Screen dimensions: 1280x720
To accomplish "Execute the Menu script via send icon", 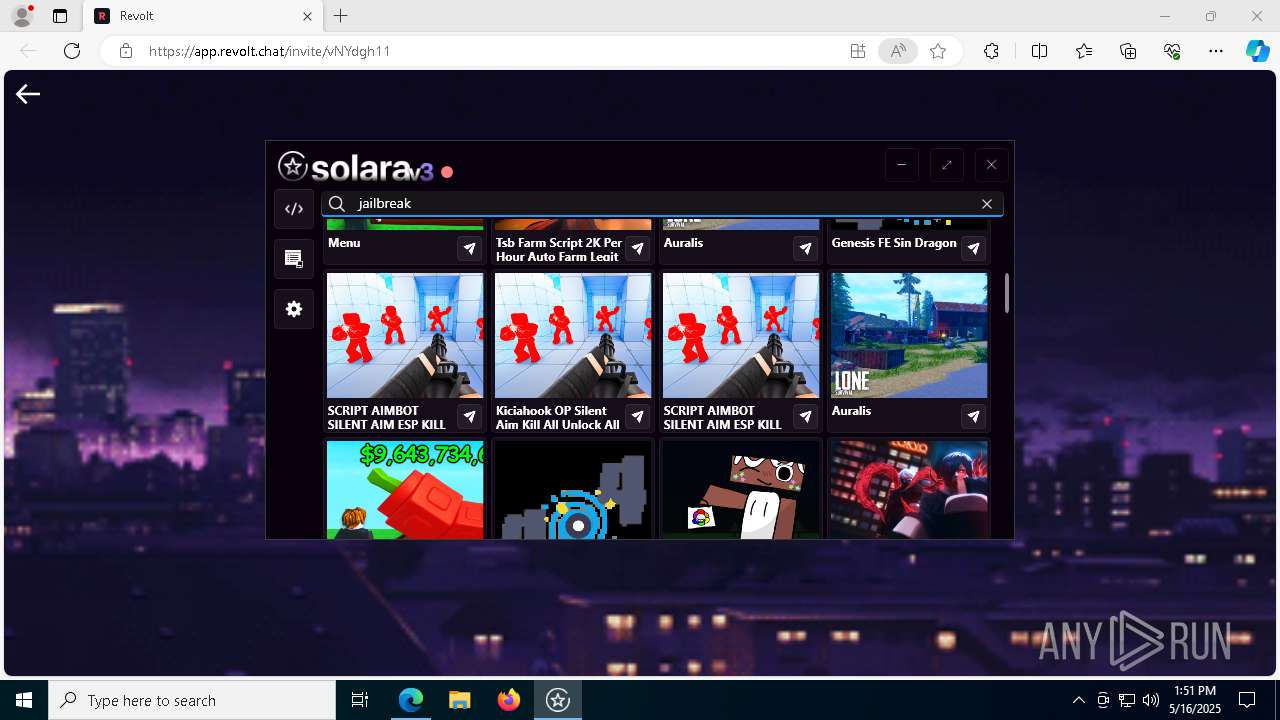I will pyautogui.click(x=470, y=248).
